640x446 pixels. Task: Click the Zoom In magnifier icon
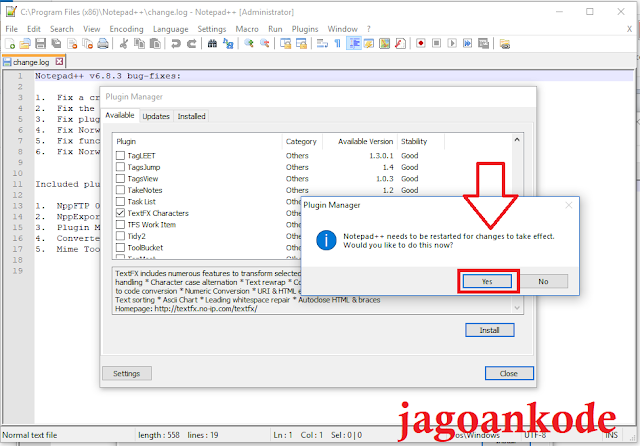249,44
